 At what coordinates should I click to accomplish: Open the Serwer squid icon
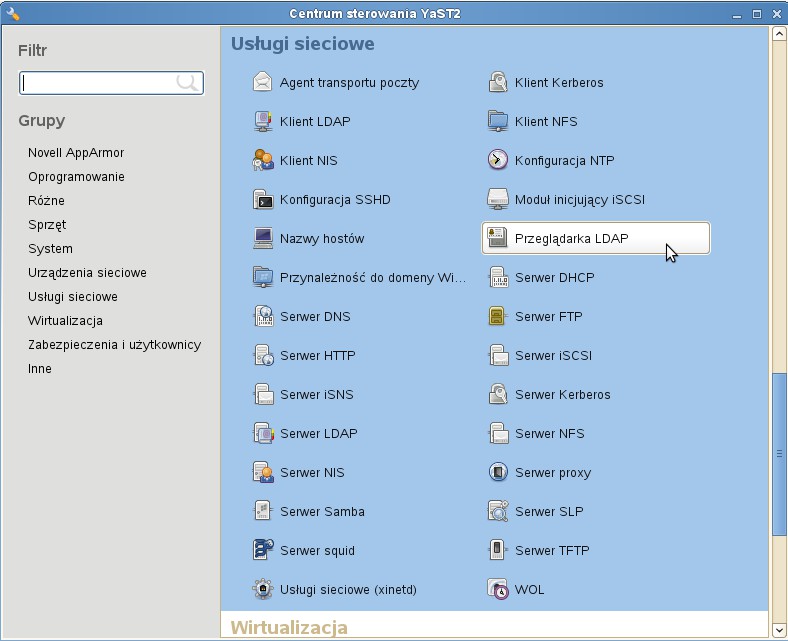tap(262, 551)
